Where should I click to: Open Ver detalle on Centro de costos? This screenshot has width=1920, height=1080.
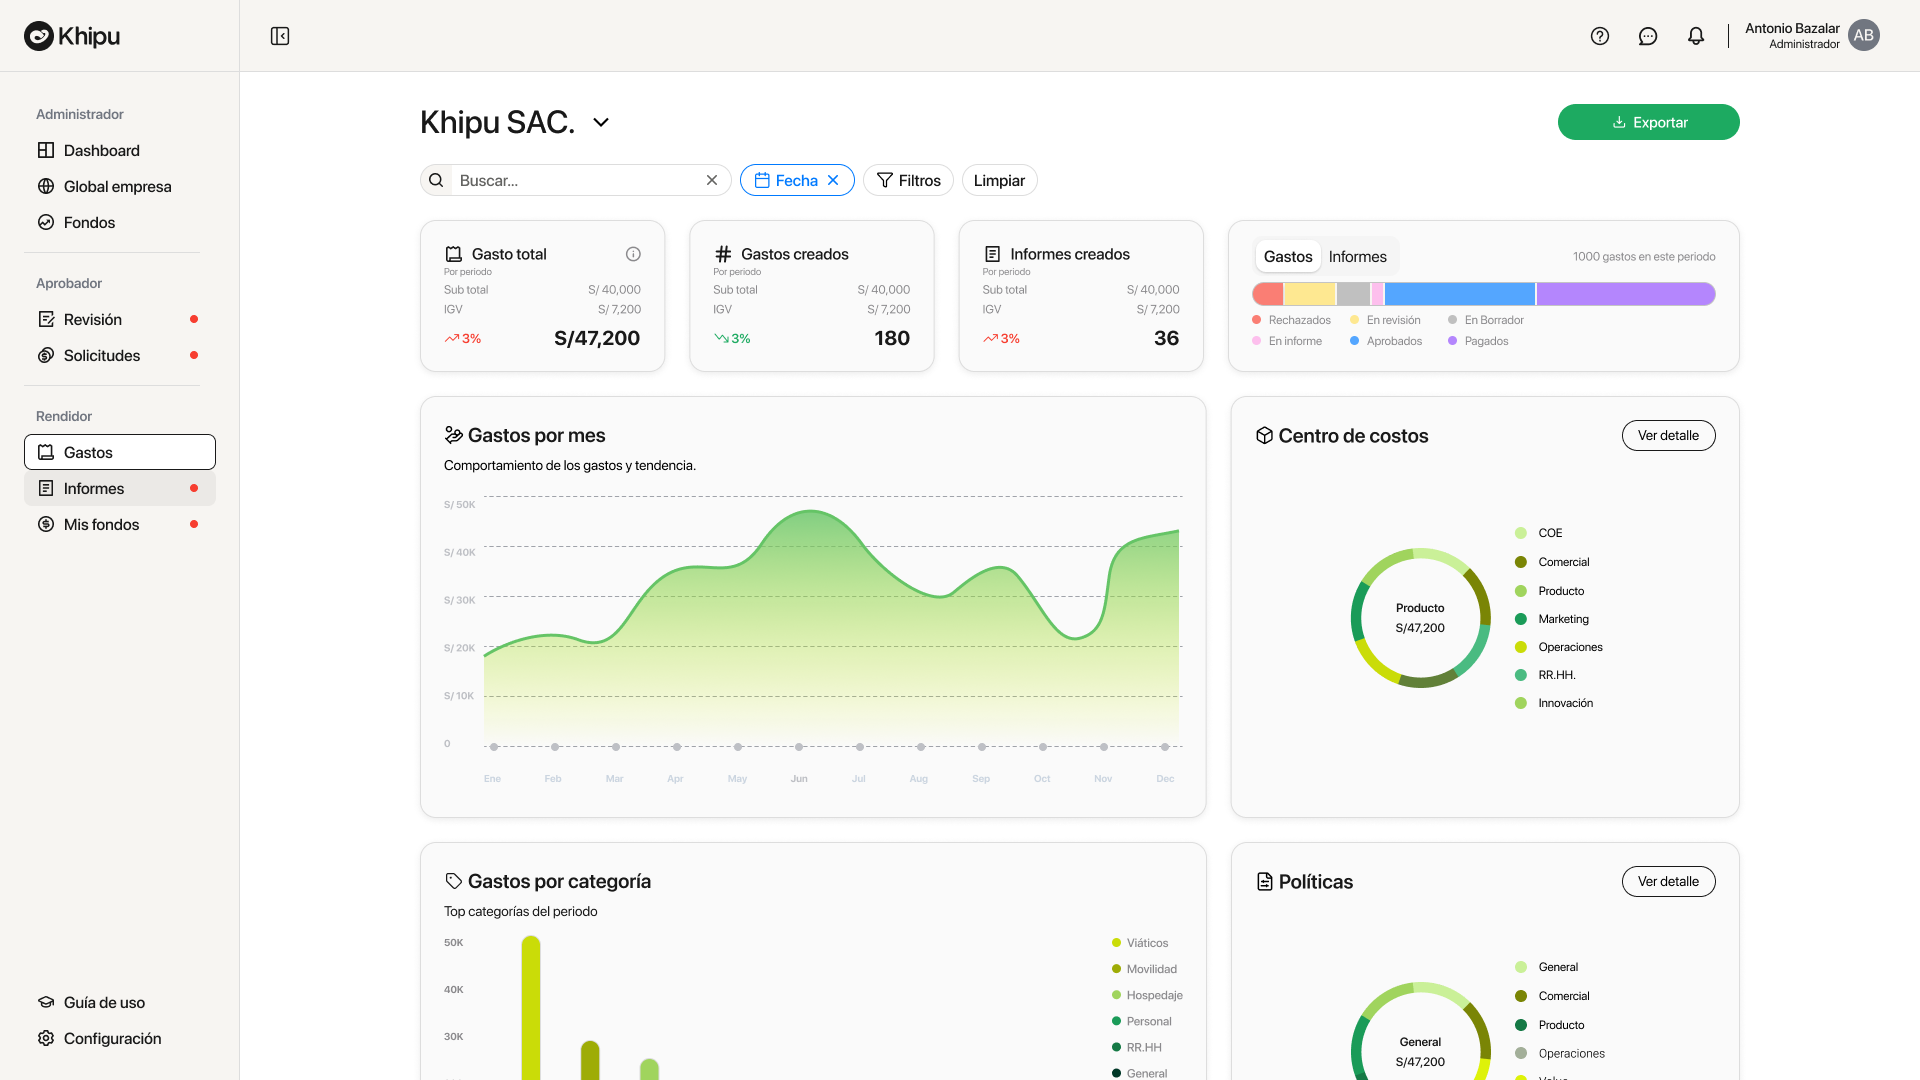1668,435
